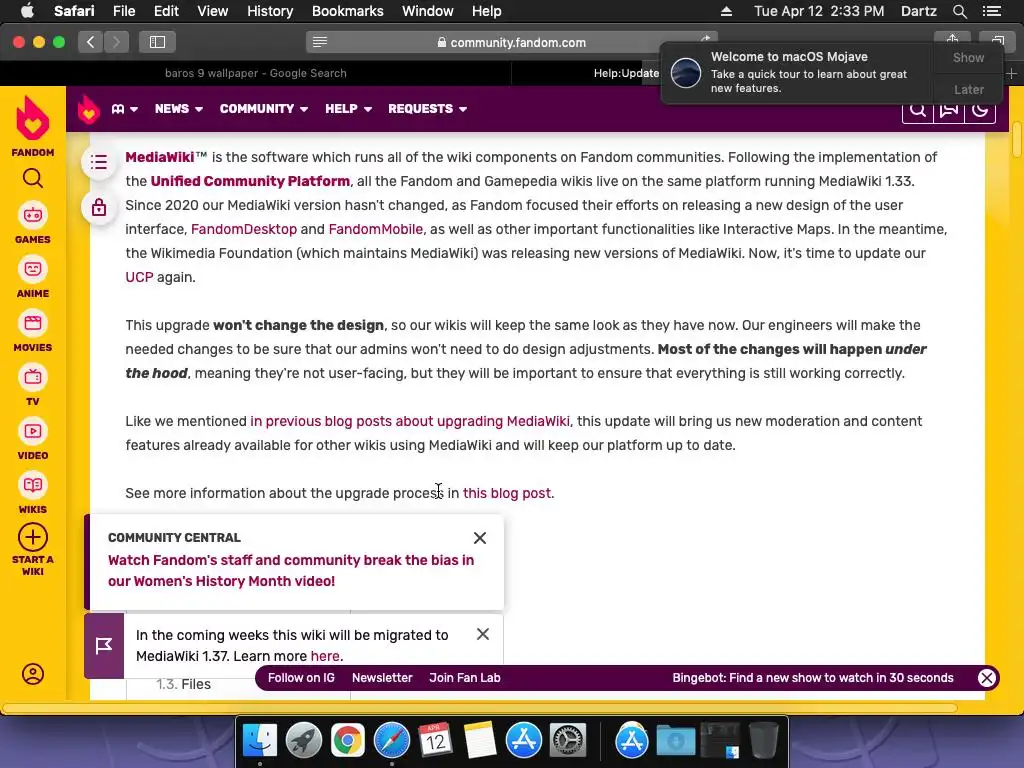Close the Bingebot bottom banner
The height and width of the screenshot is (768, 1024).
pyautogui.click(x=987, y=678)
